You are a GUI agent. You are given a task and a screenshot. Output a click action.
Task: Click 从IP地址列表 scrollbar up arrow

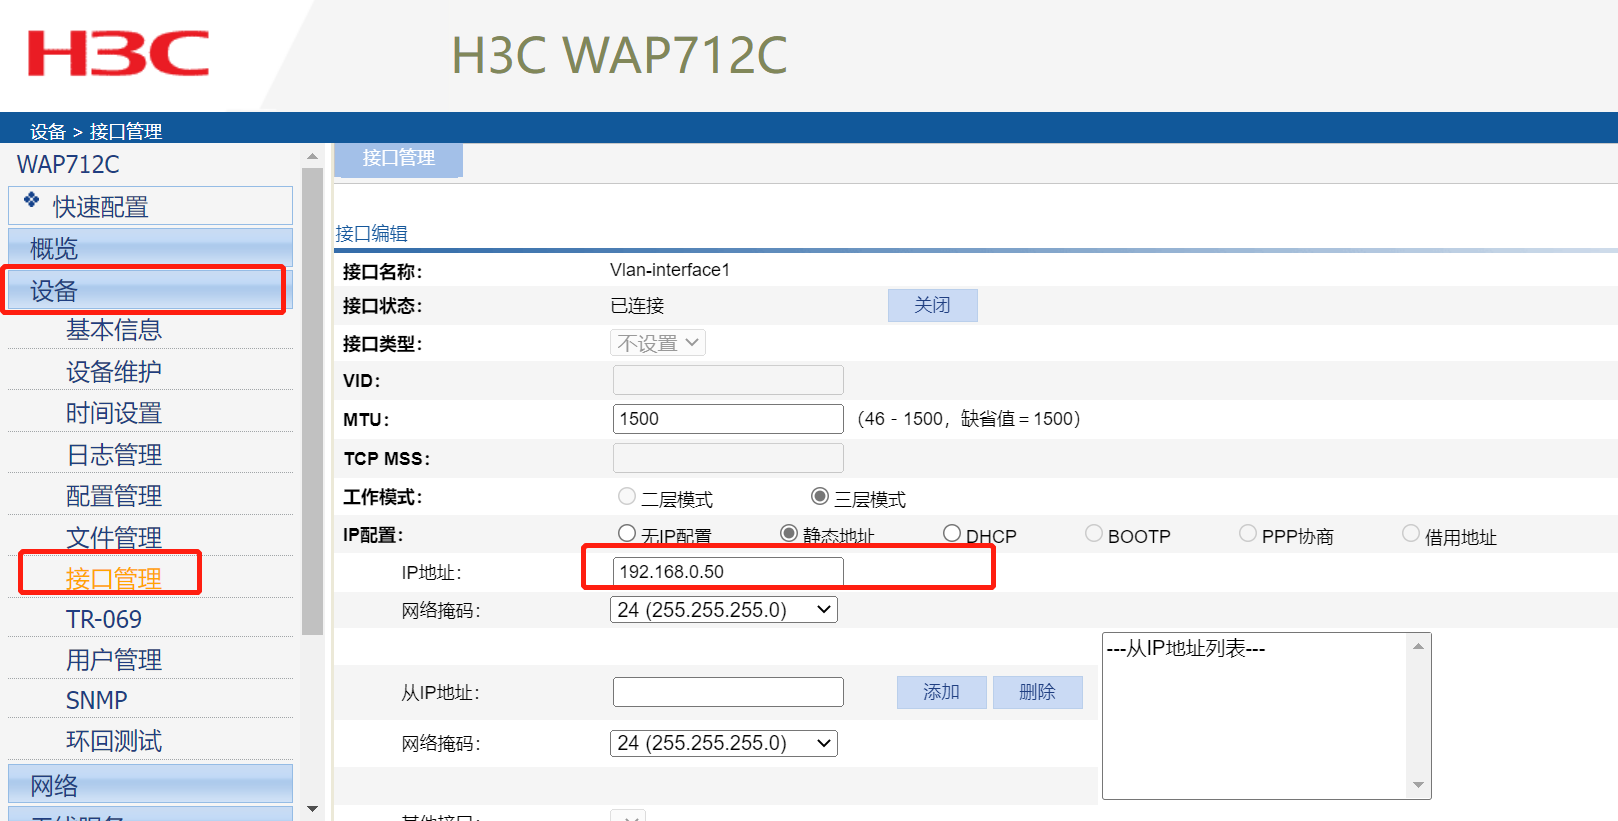[x=1419, y=646]
